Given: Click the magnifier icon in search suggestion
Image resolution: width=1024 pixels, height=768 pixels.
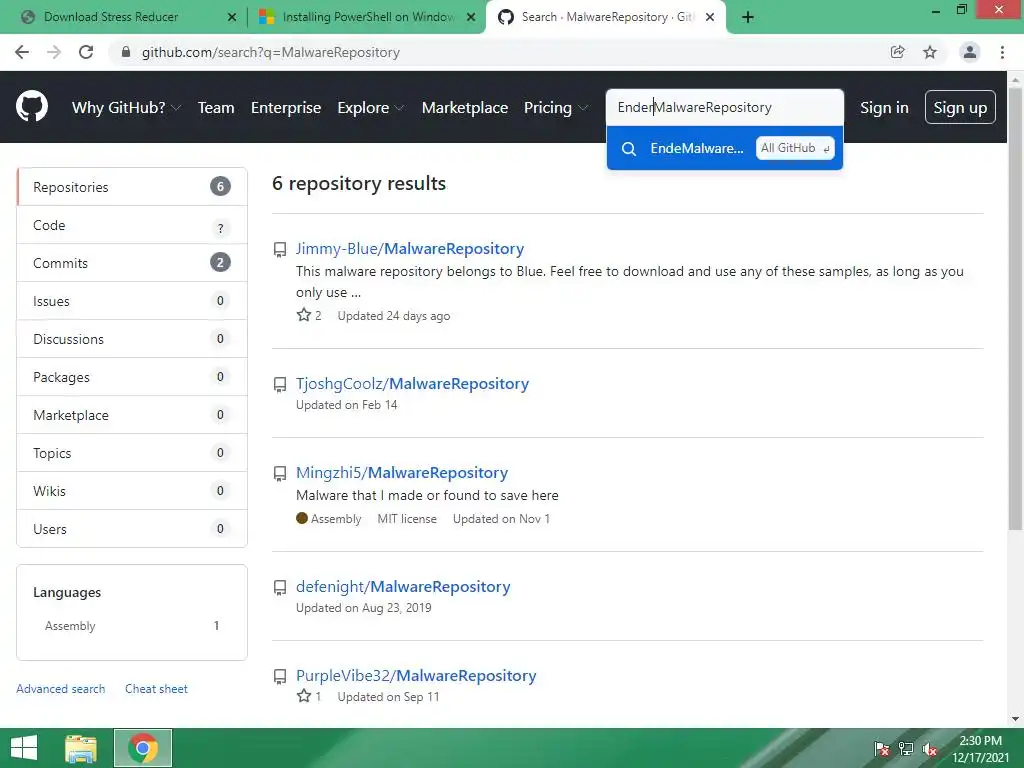Looking at the screenshot, I should (x=629, y=149).
